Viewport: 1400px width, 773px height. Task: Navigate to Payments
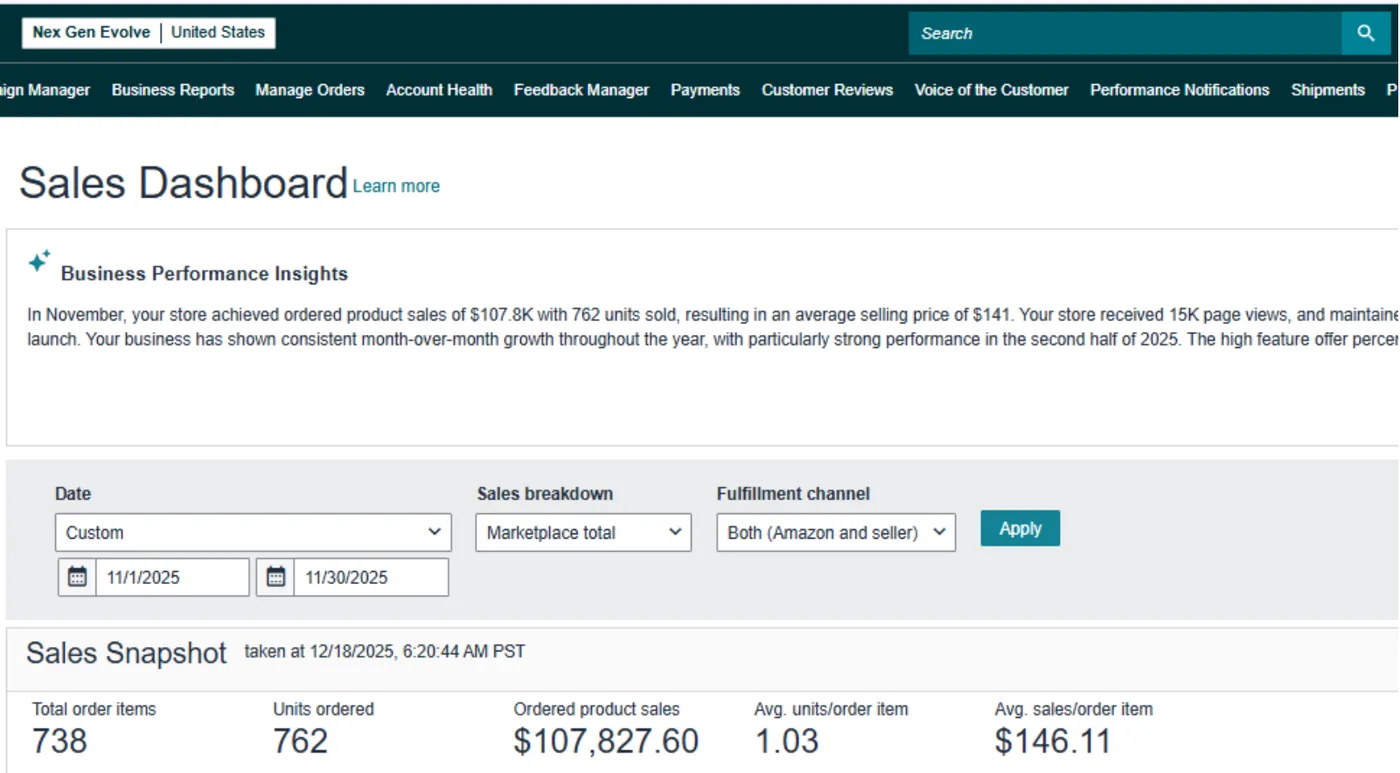tap(705, 90)
